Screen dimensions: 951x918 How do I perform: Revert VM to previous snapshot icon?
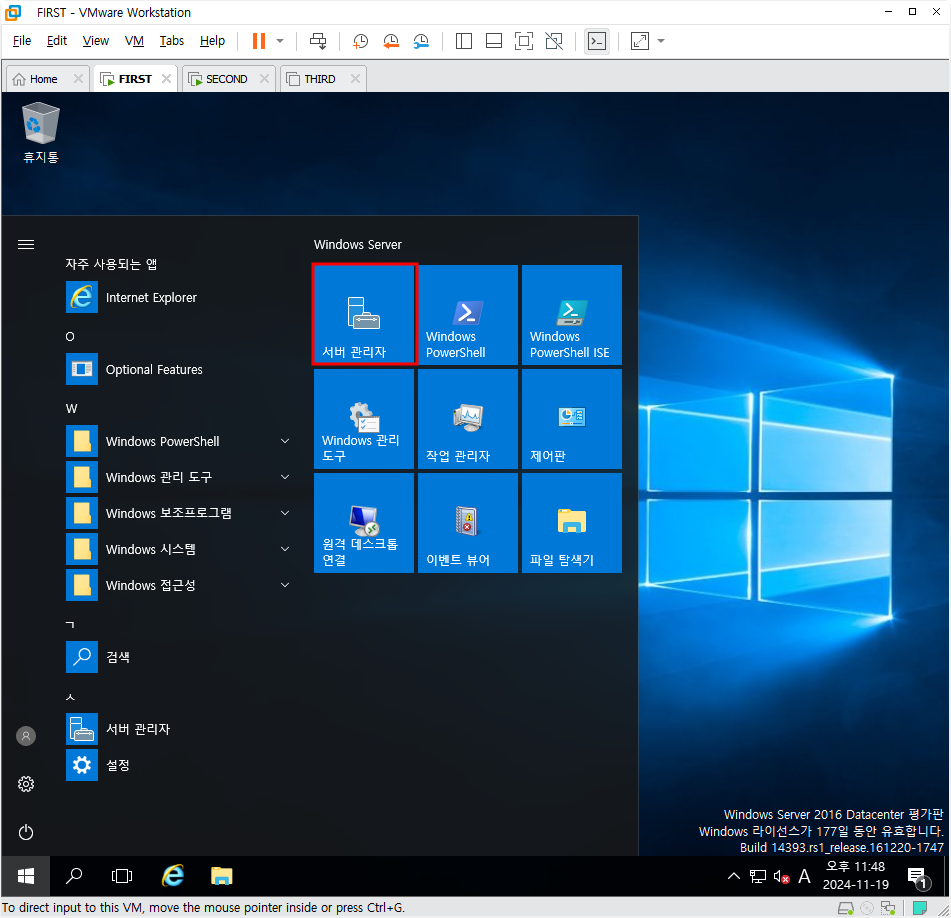(391, 41)
